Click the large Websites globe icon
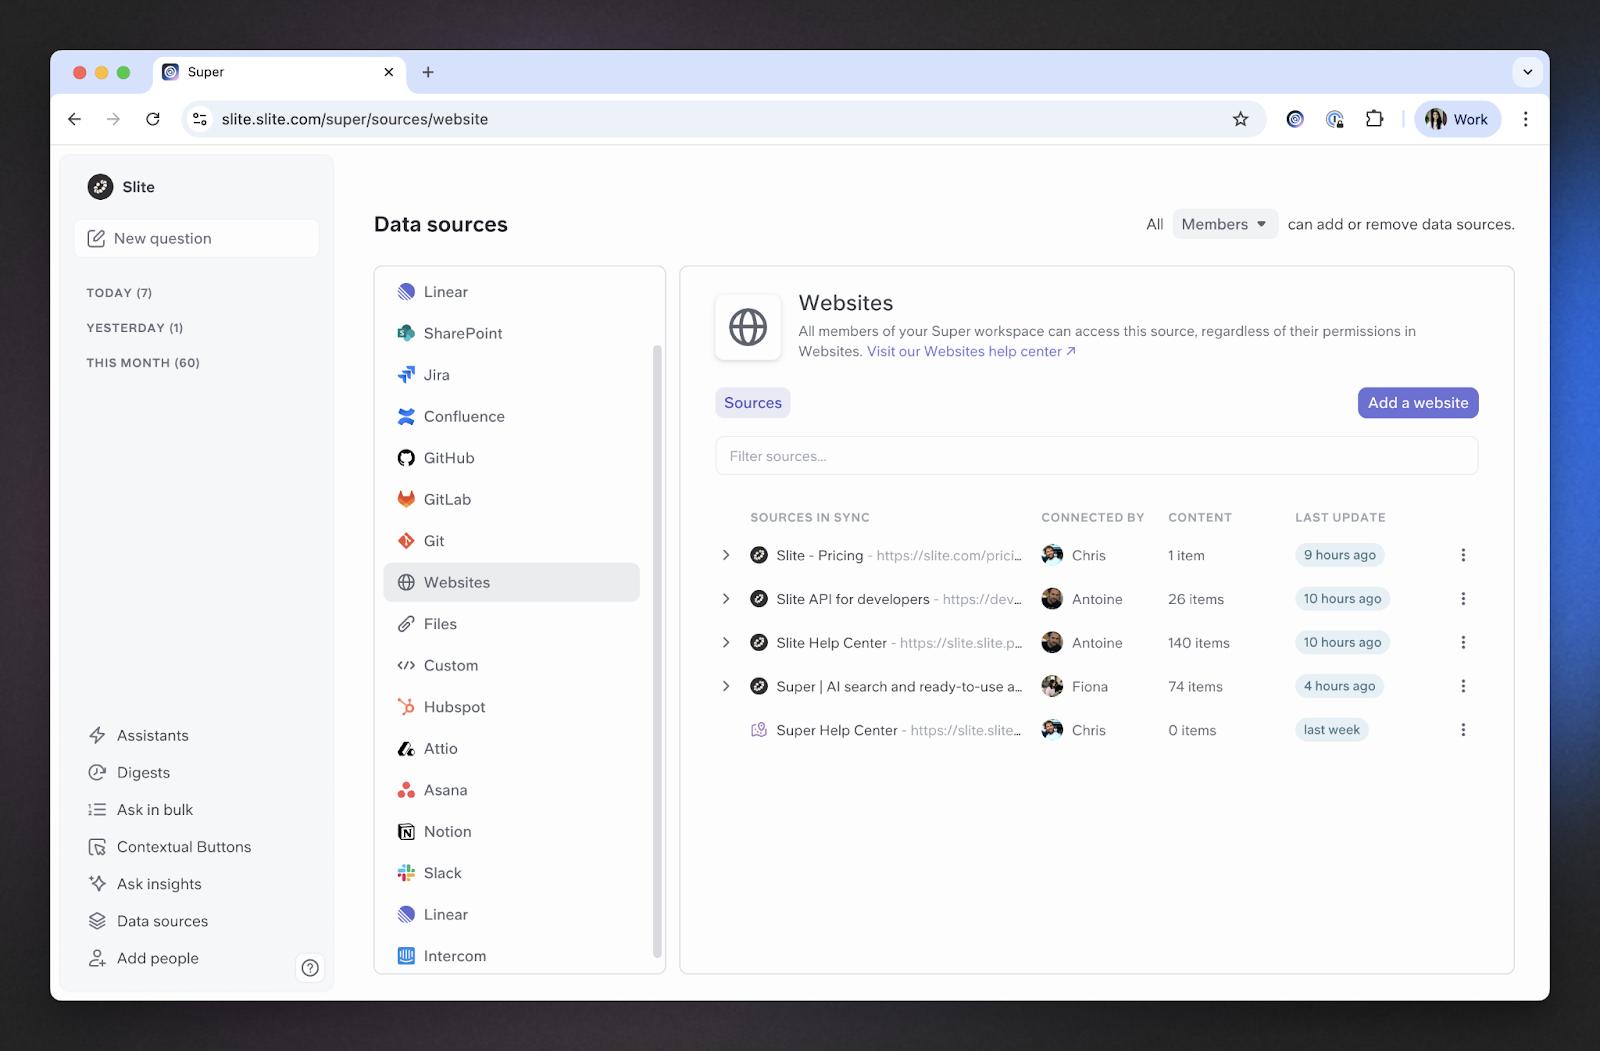This screenshot has height=1051, width=1600. pos(748,327)
